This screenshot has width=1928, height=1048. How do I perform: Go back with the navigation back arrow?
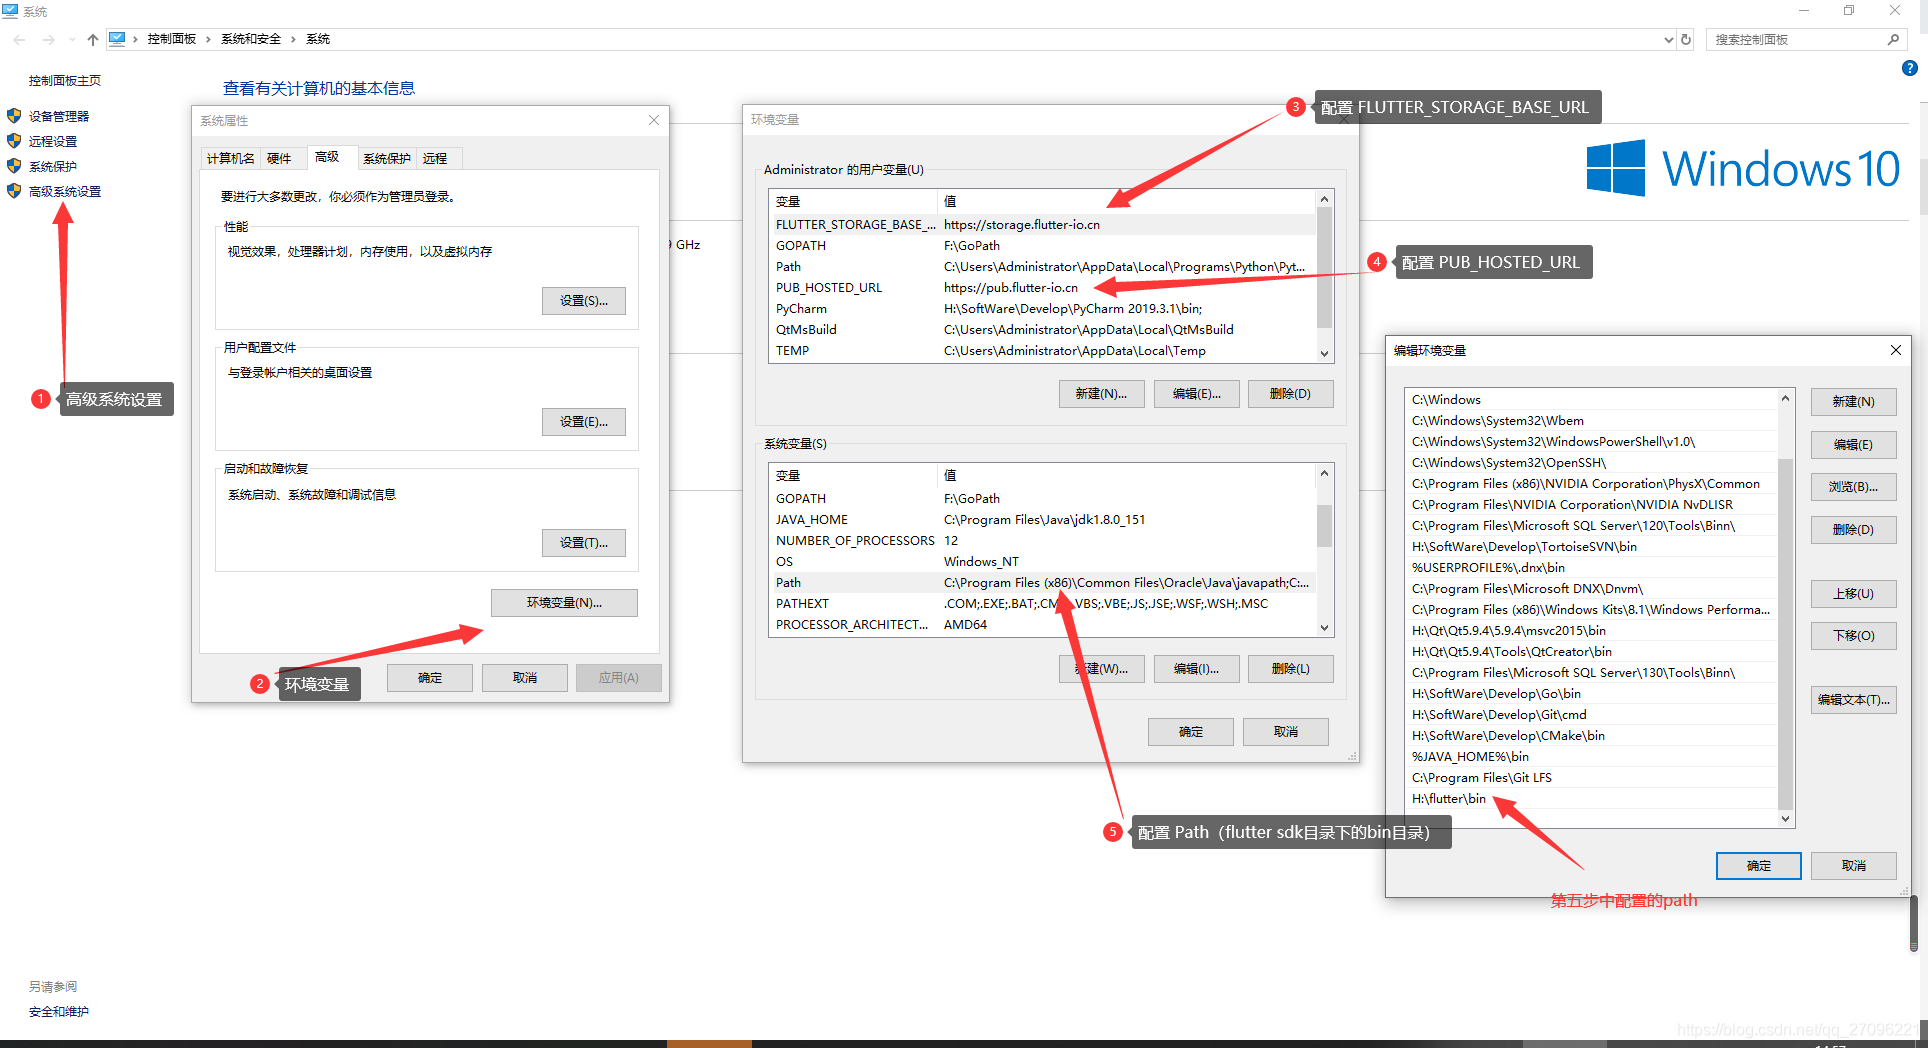point(20,39)
